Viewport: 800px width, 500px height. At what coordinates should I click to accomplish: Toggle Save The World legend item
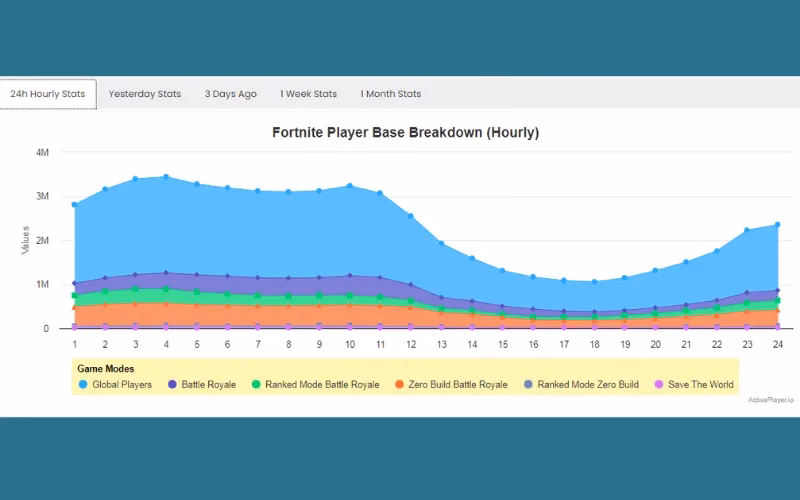(x=694, y=385)
